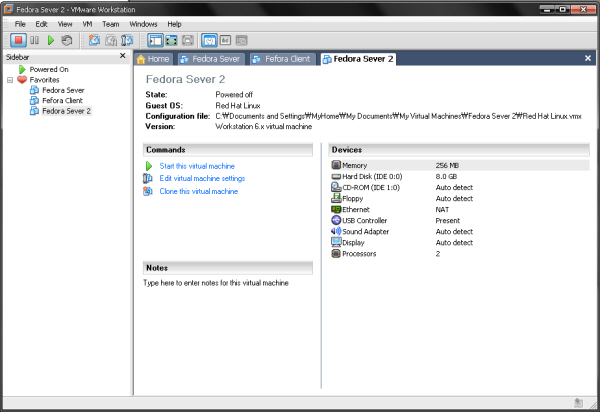Click the Reset toolbar button
600x412 pixels.
[67, 40]
